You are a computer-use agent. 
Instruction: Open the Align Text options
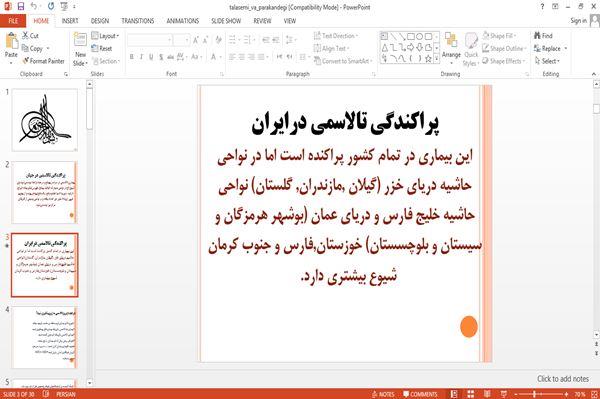tap(332, 49)
